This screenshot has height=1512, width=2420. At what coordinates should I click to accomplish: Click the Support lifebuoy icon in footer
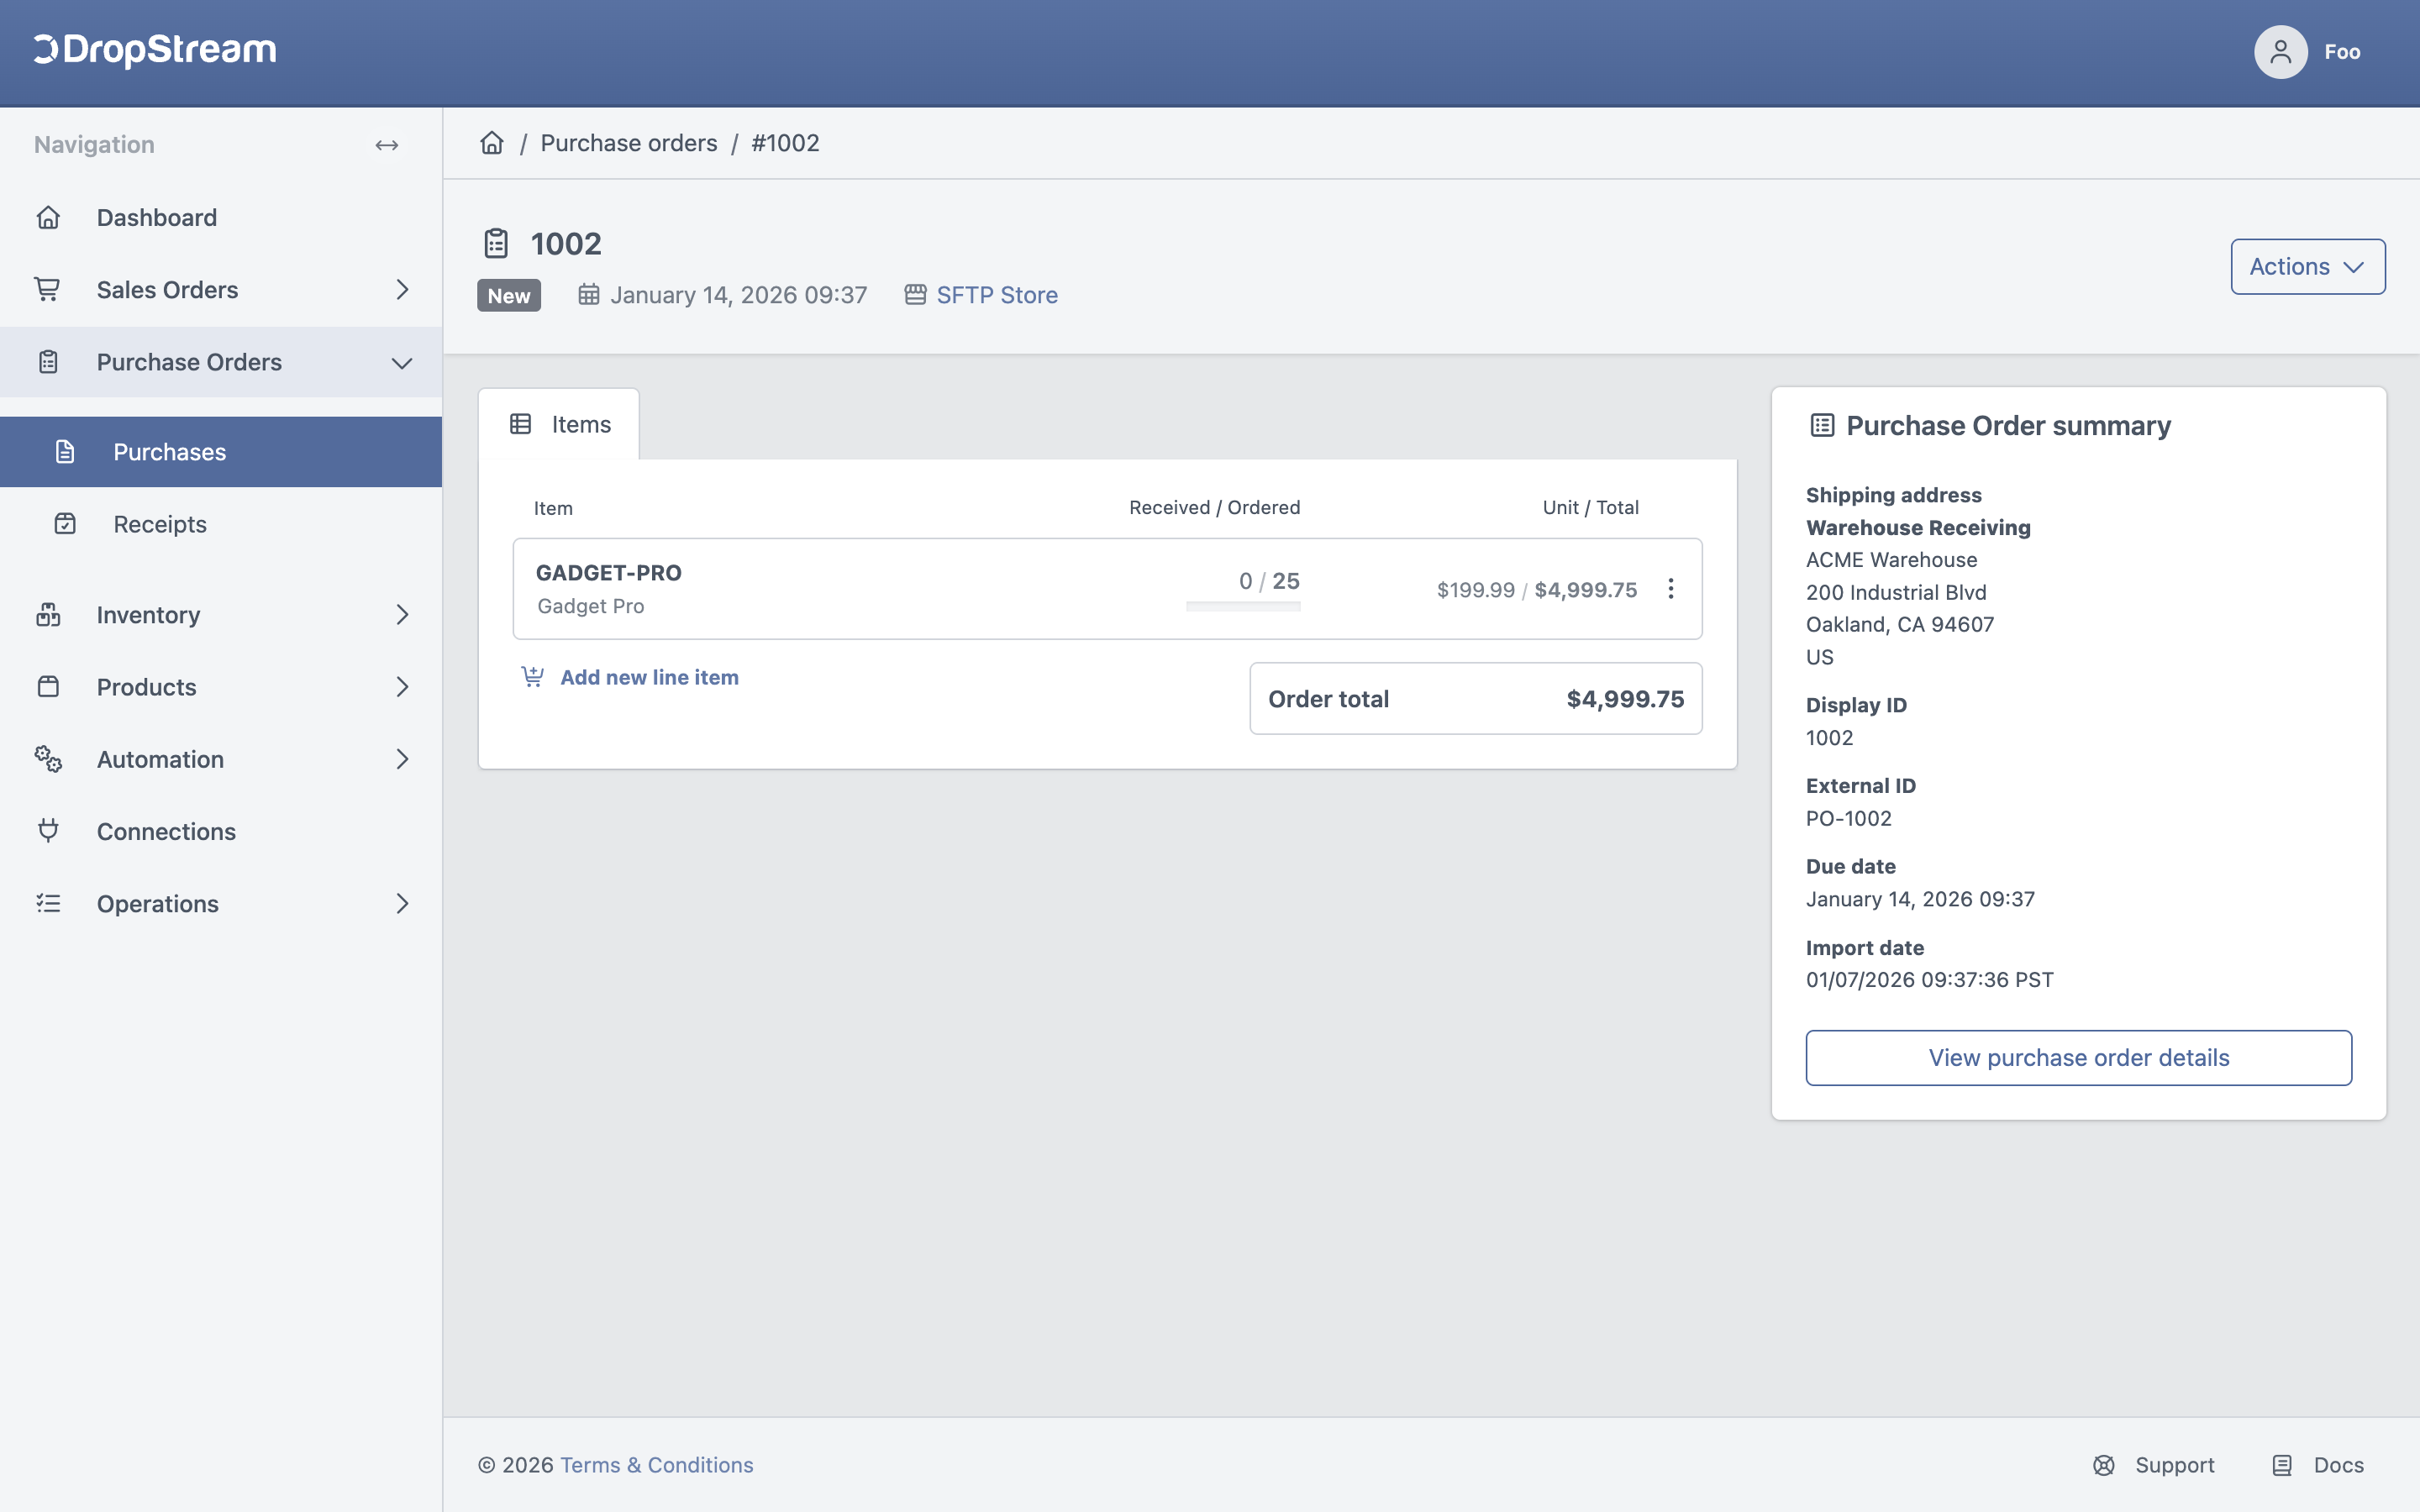[x=2104, y=1465]
